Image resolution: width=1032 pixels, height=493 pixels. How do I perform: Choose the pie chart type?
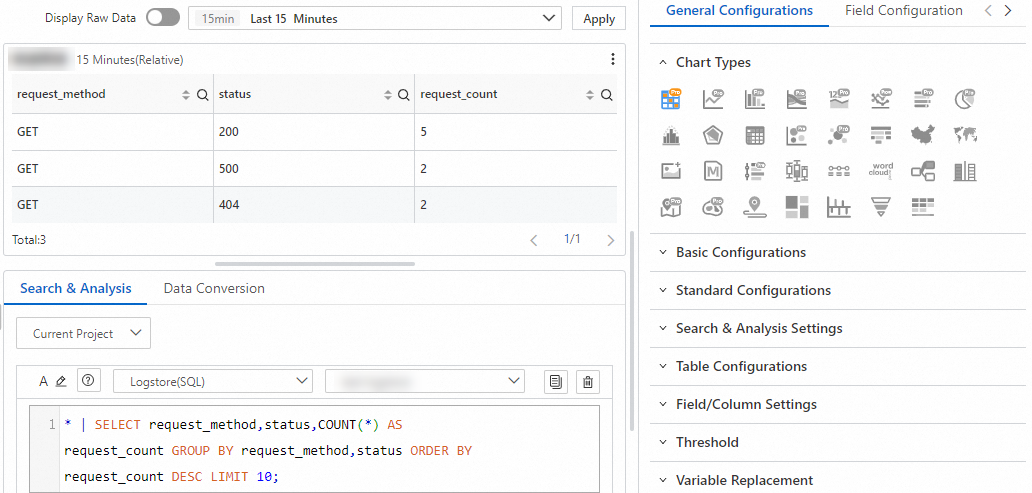(965, 99)
